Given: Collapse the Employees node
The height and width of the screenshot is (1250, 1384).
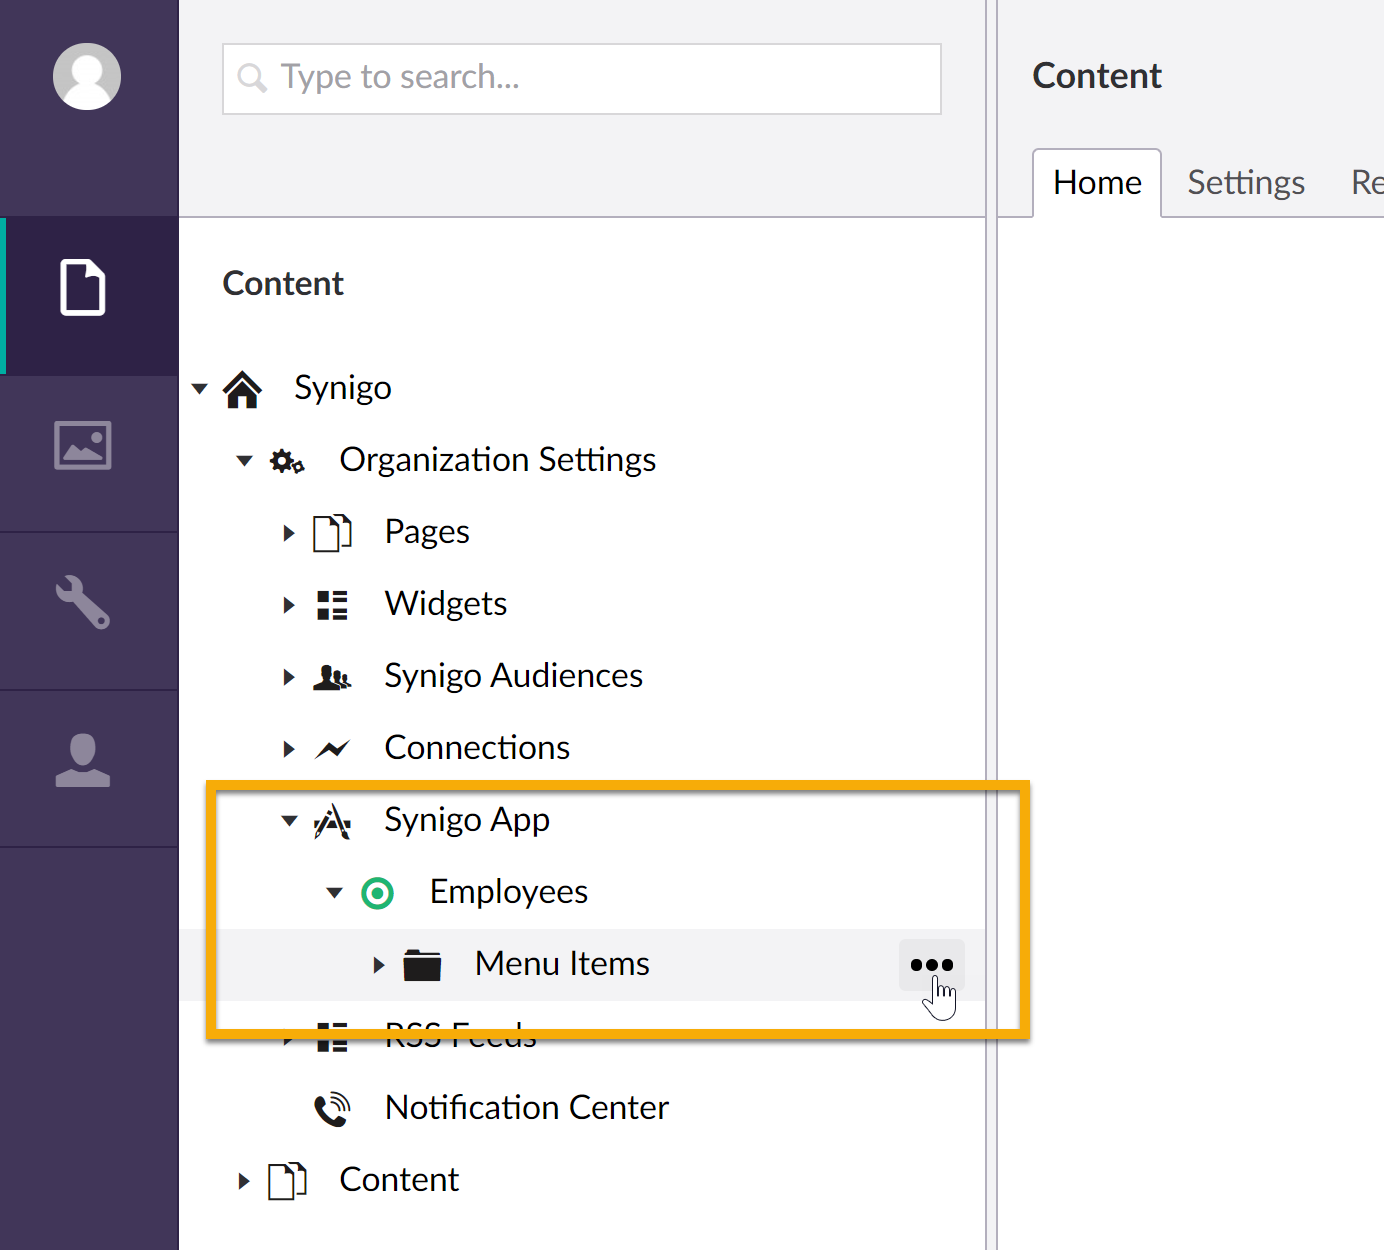Looking at the screenshot, I should (334, 893).
